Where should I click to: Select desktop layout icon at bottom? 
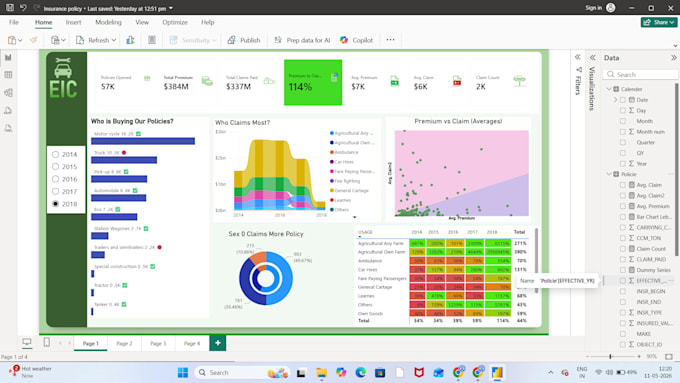[x=27, y=343]
